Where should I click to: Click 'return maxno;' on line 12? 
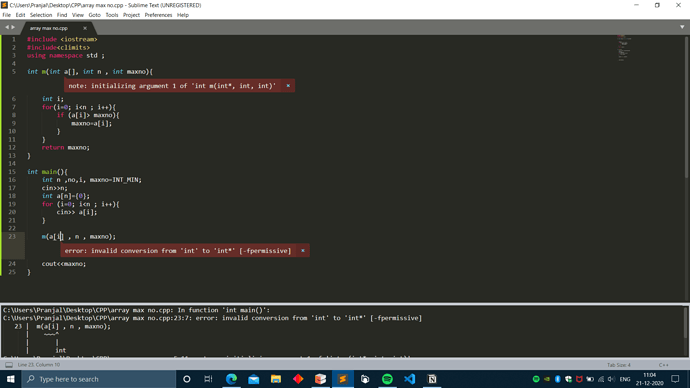[x=66, y=147]
